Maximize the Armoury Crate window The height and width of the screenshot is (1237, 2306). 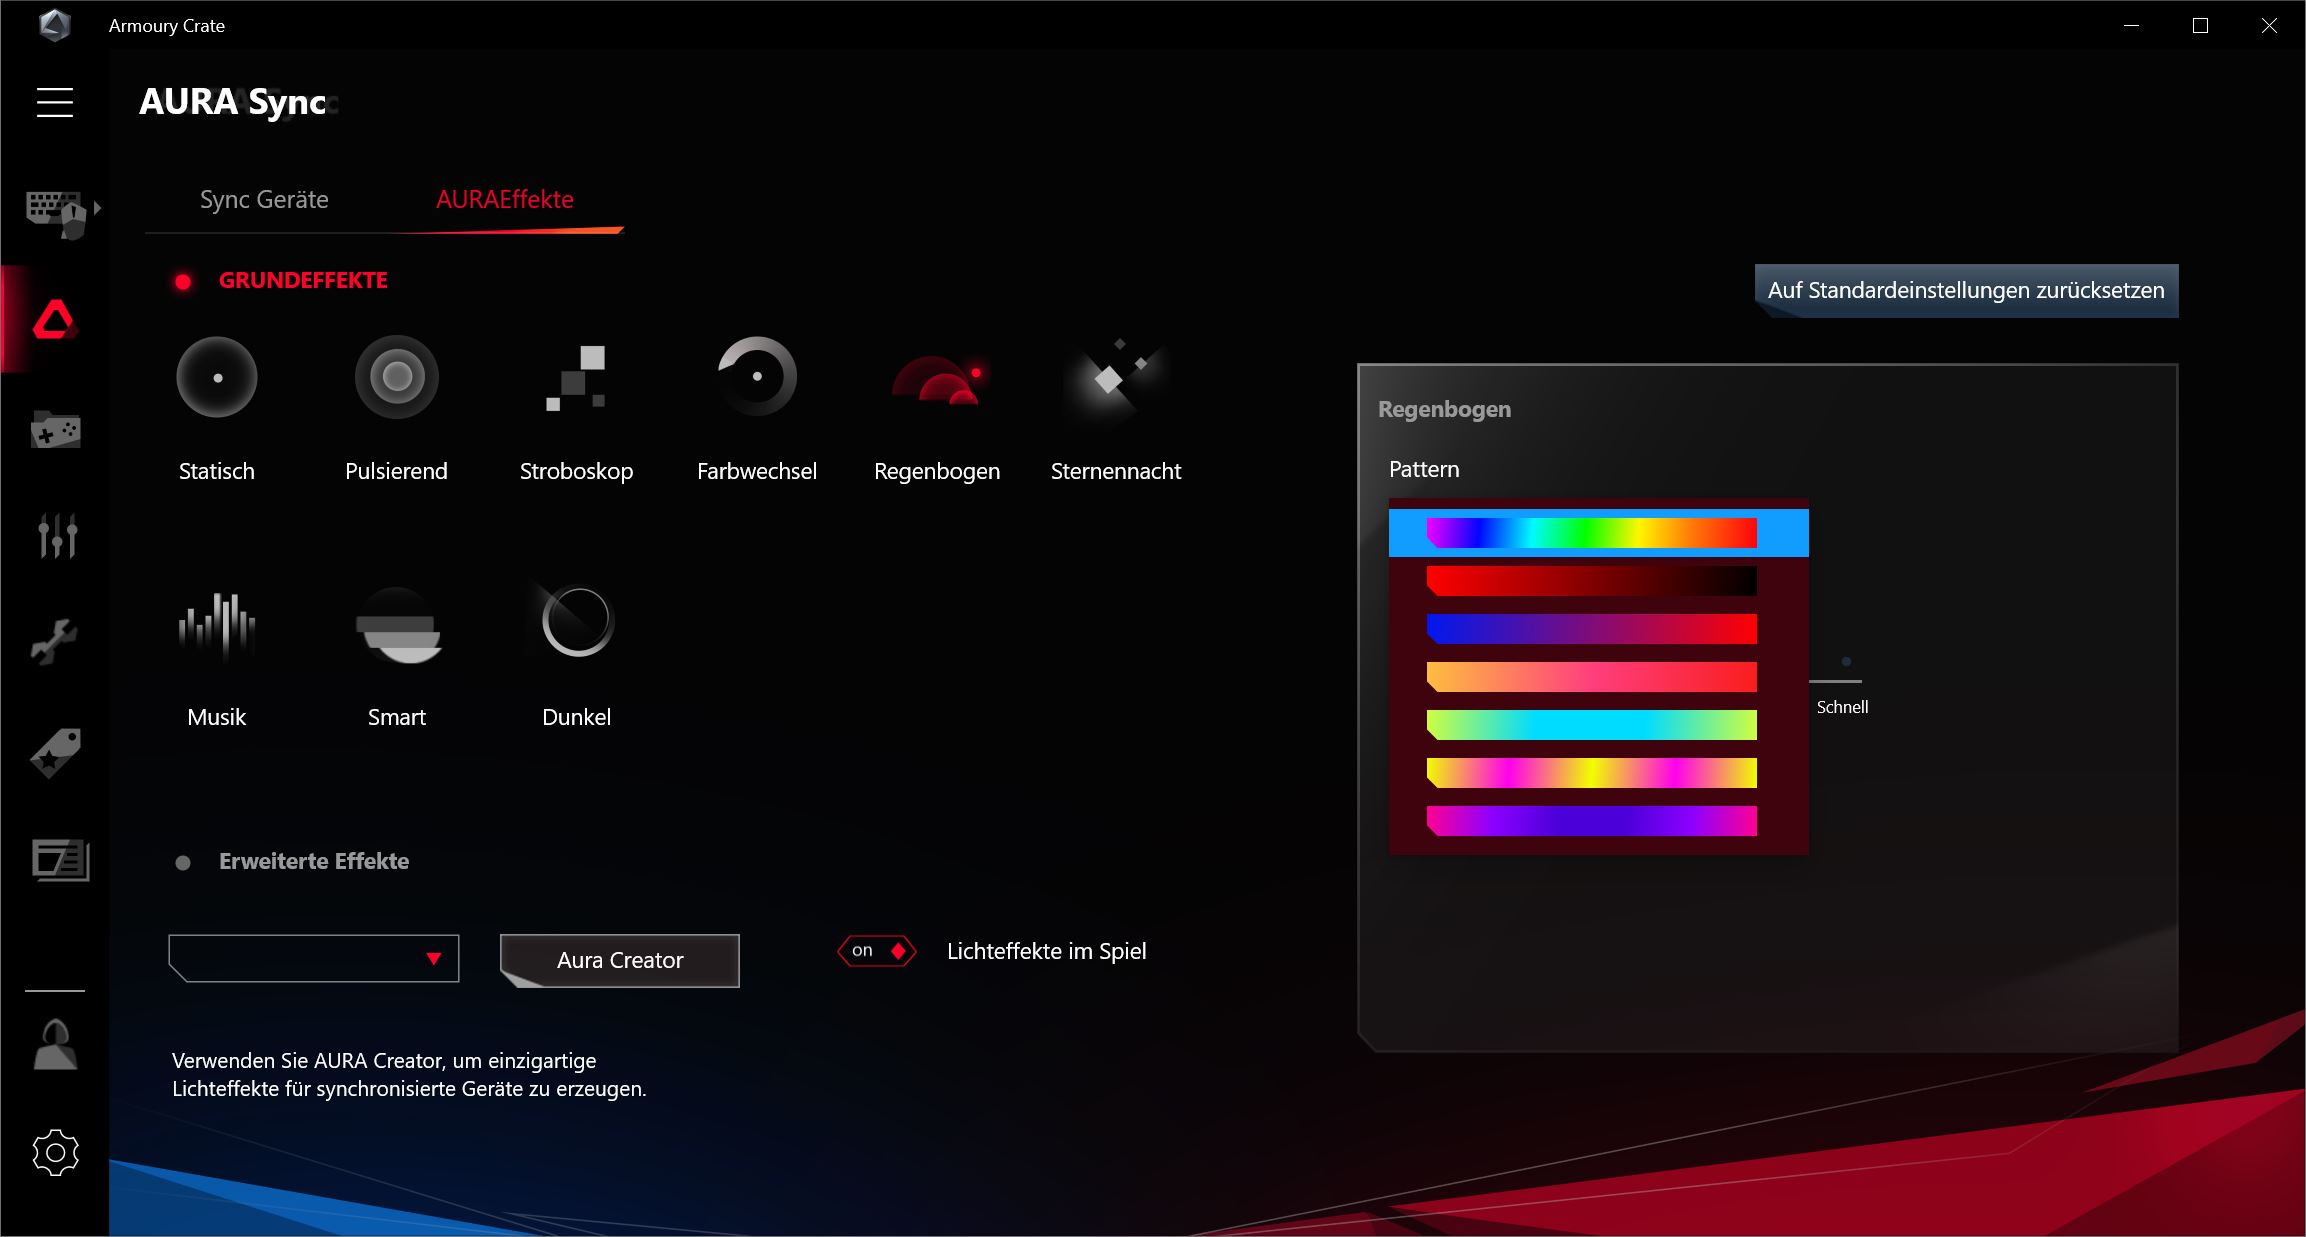point(2200,26)
